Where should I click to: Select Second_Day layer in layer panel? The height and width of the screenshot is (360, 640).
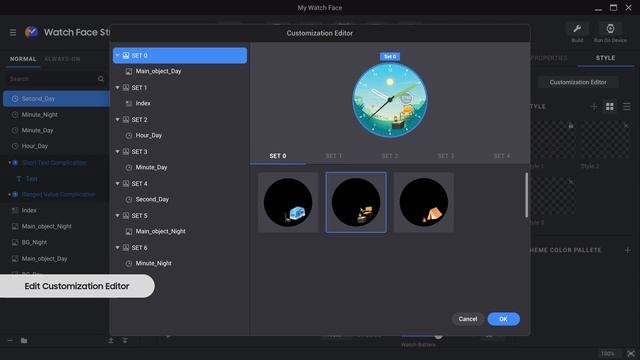coord(56,99)
